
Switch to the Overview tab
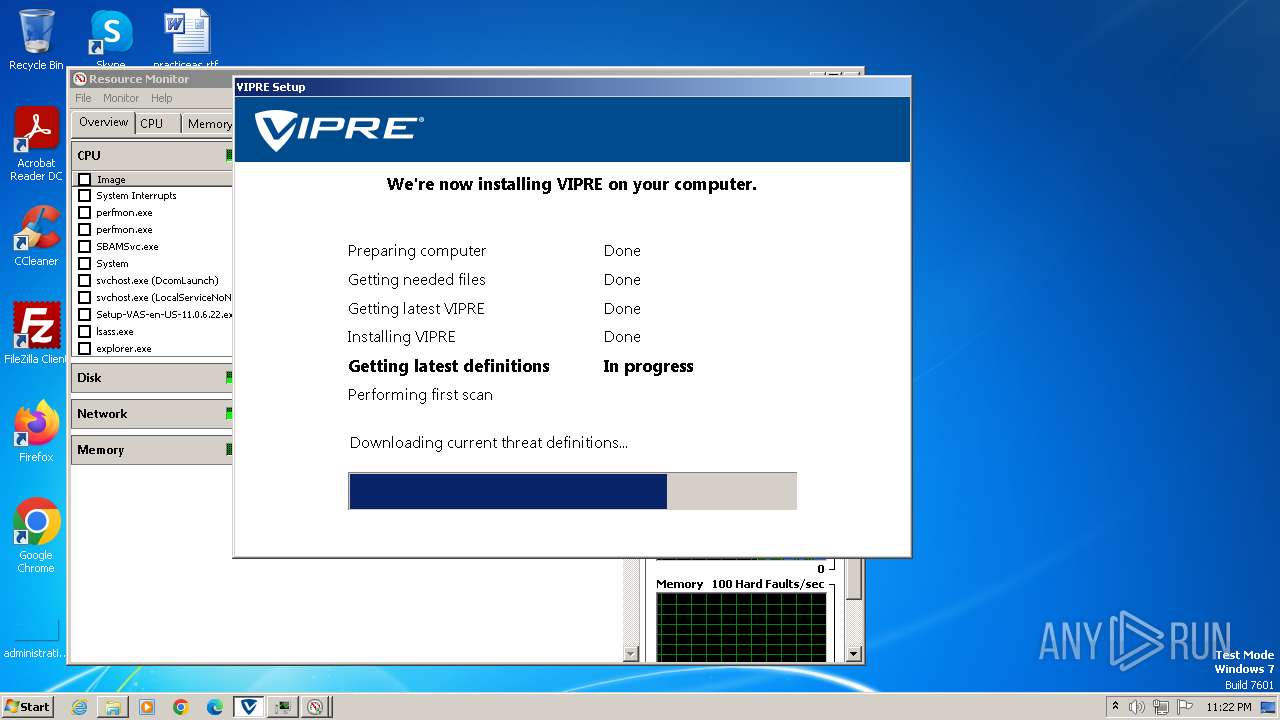point(104,122)
